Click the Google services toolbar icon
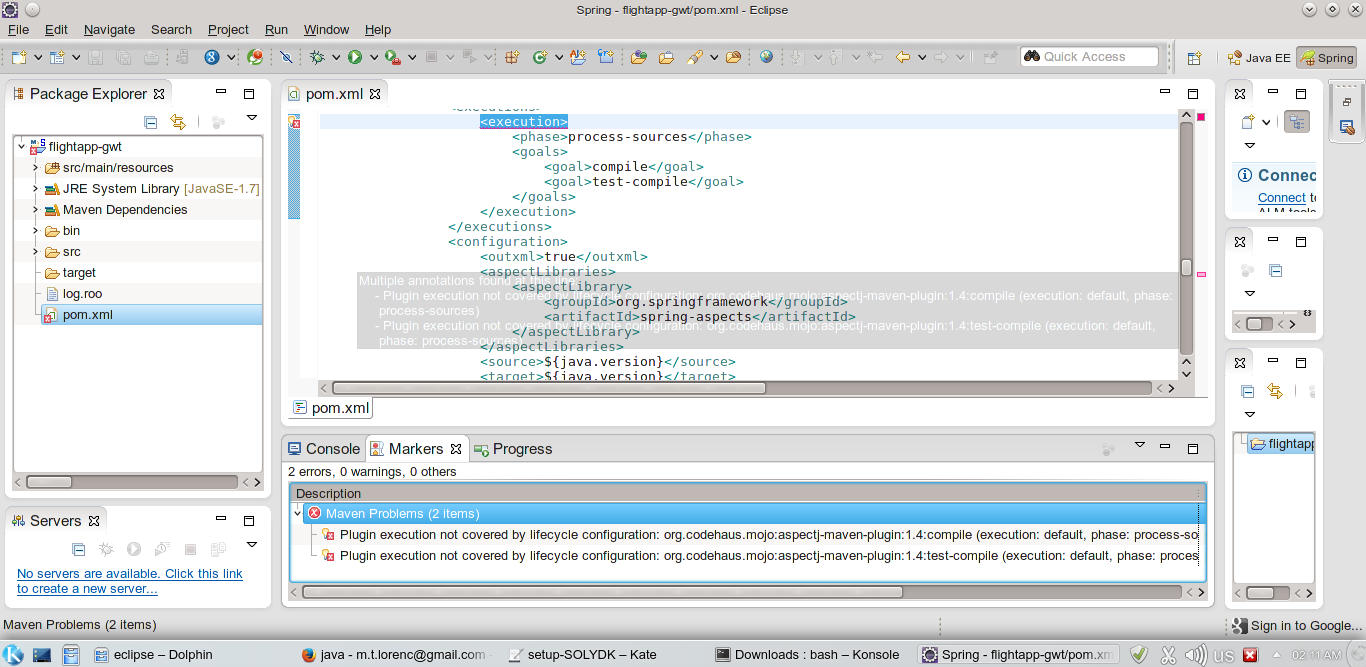The height and width of the screenshot is (667, 1366). click(x=212, y=57)
